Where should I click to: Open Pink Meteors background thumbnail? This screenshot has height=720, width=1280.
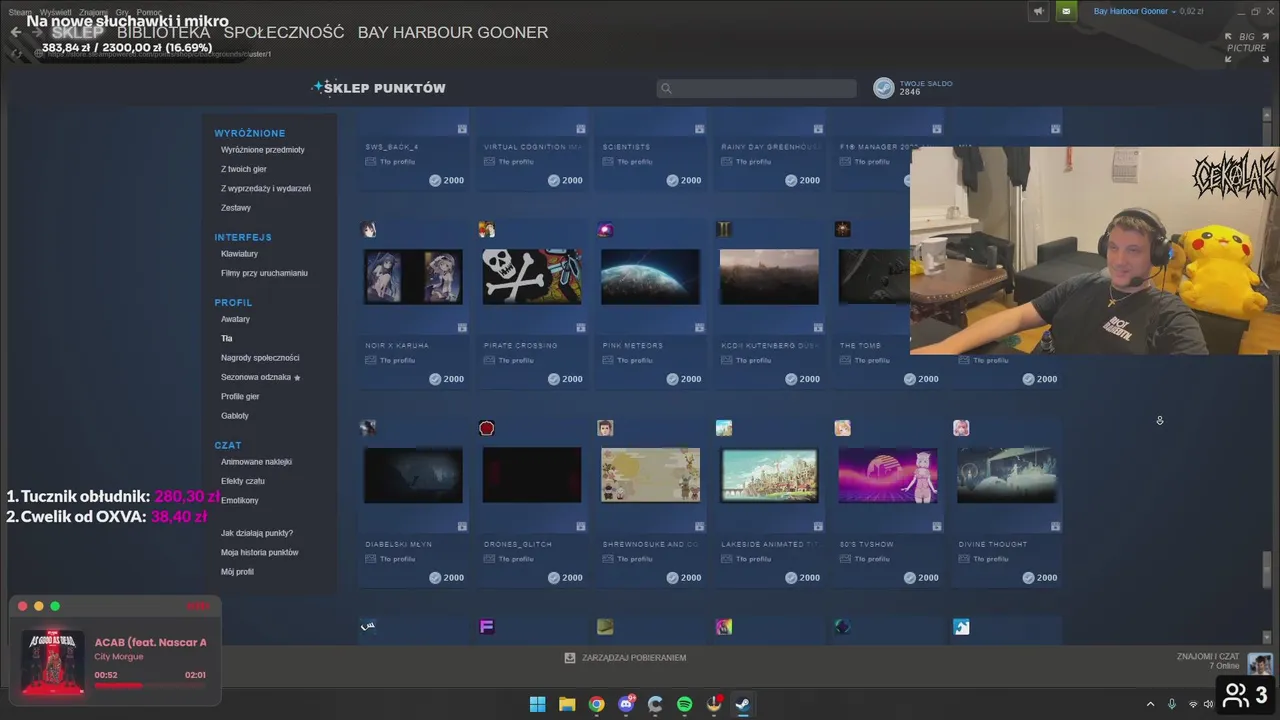tap(650, 277)
